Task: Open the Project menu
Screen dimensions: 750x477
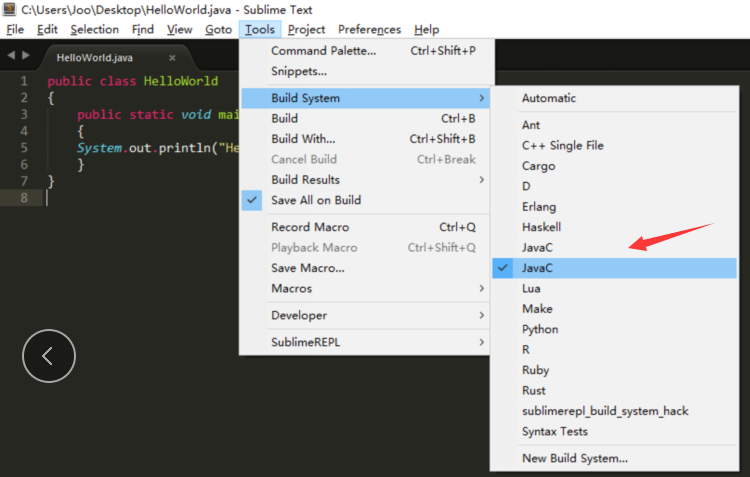Action: tap(306, 30)
